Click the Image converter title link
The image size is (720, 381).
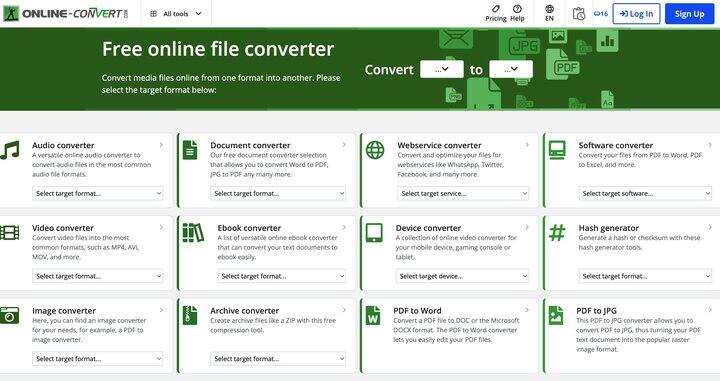[x=64, y=311]
